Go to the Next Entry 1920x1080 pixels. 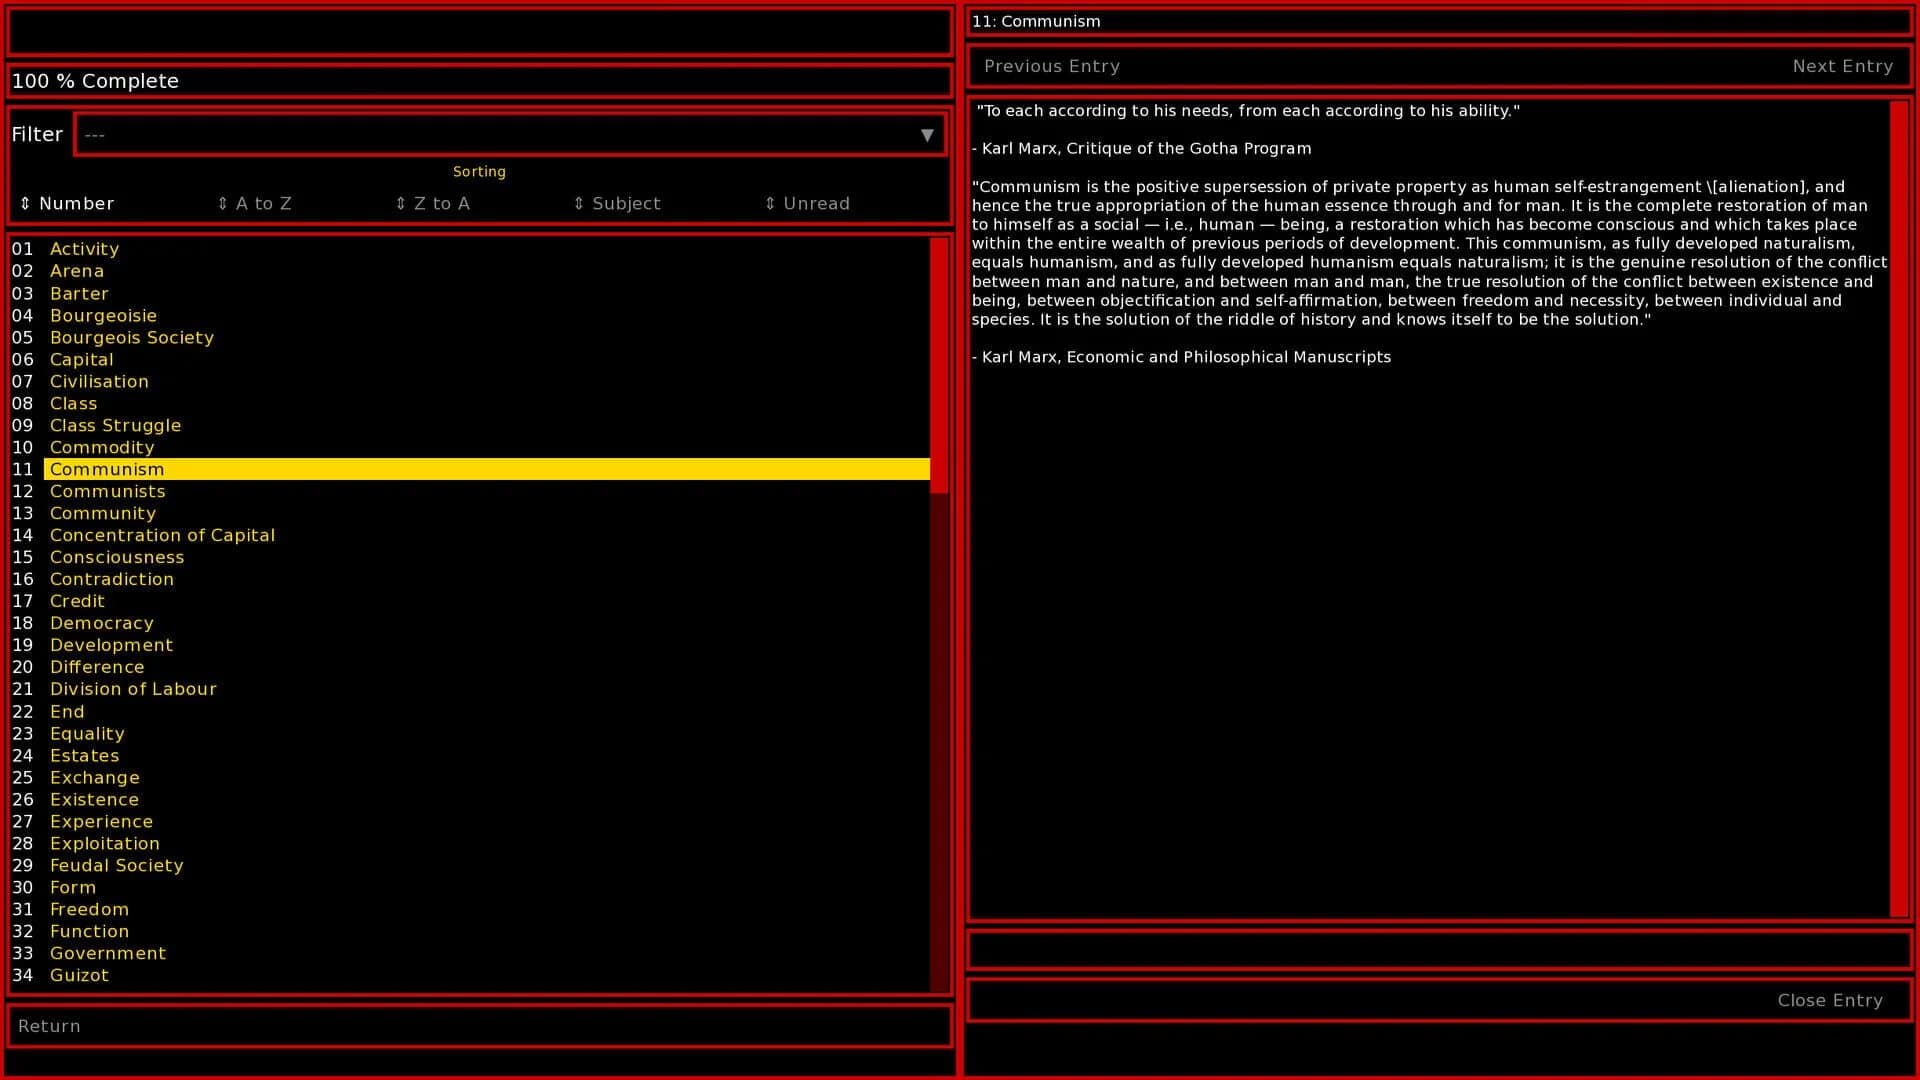point(1843,66)
